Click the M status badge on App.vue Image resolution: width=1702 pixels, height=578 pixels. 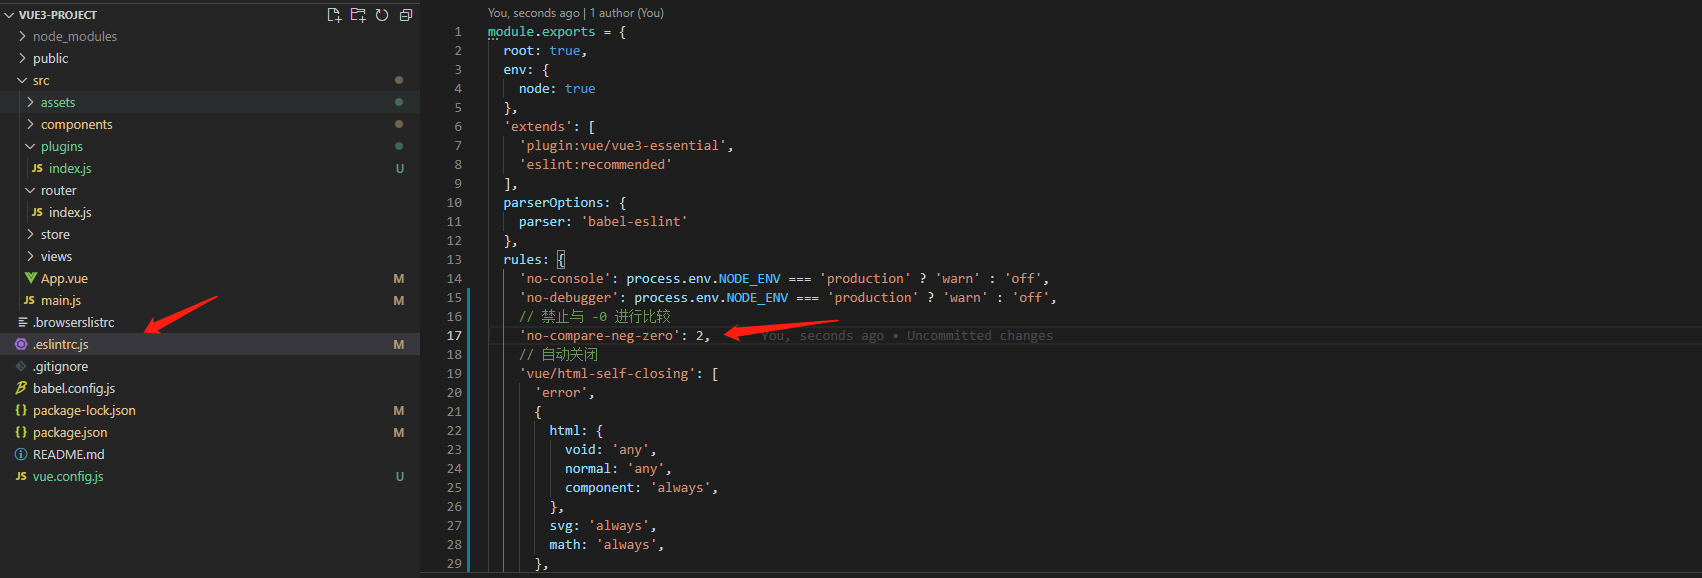(399, 278)
